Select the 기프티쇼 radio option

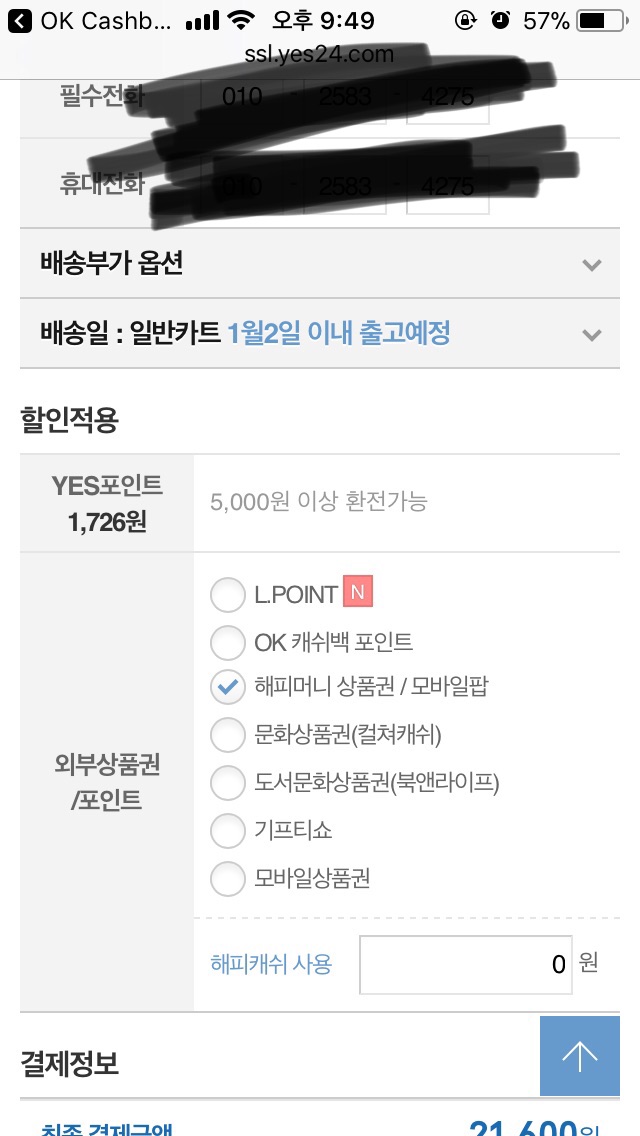(228, 830)
